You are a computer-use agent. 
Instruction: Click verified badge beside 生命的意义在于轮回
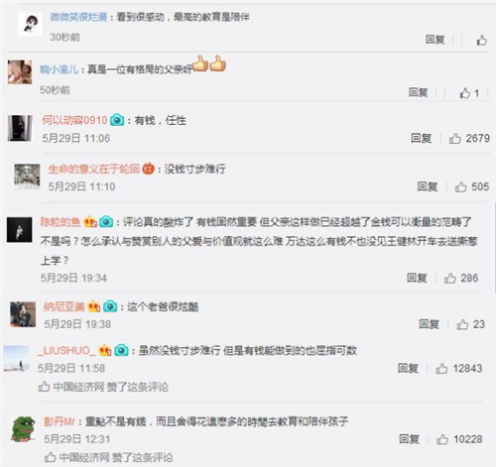click(148, 169)
